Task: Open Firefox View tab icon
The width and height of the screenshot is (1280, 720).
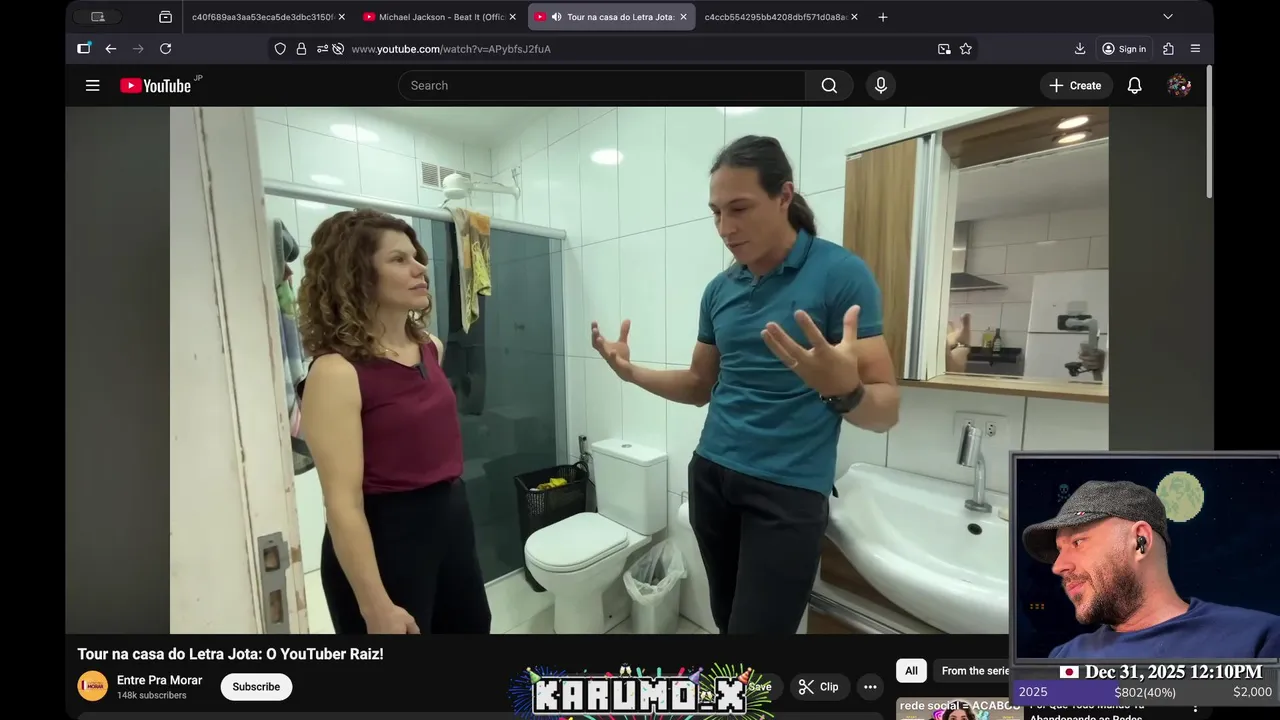Action: pos(165,17)
